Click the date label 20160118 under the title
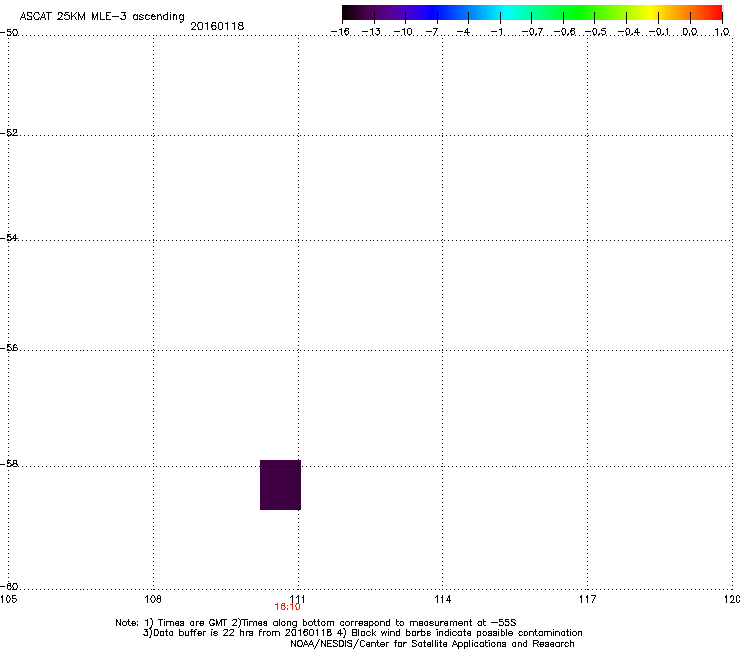This screenshot has height=650, width=740. coord(217,26)
